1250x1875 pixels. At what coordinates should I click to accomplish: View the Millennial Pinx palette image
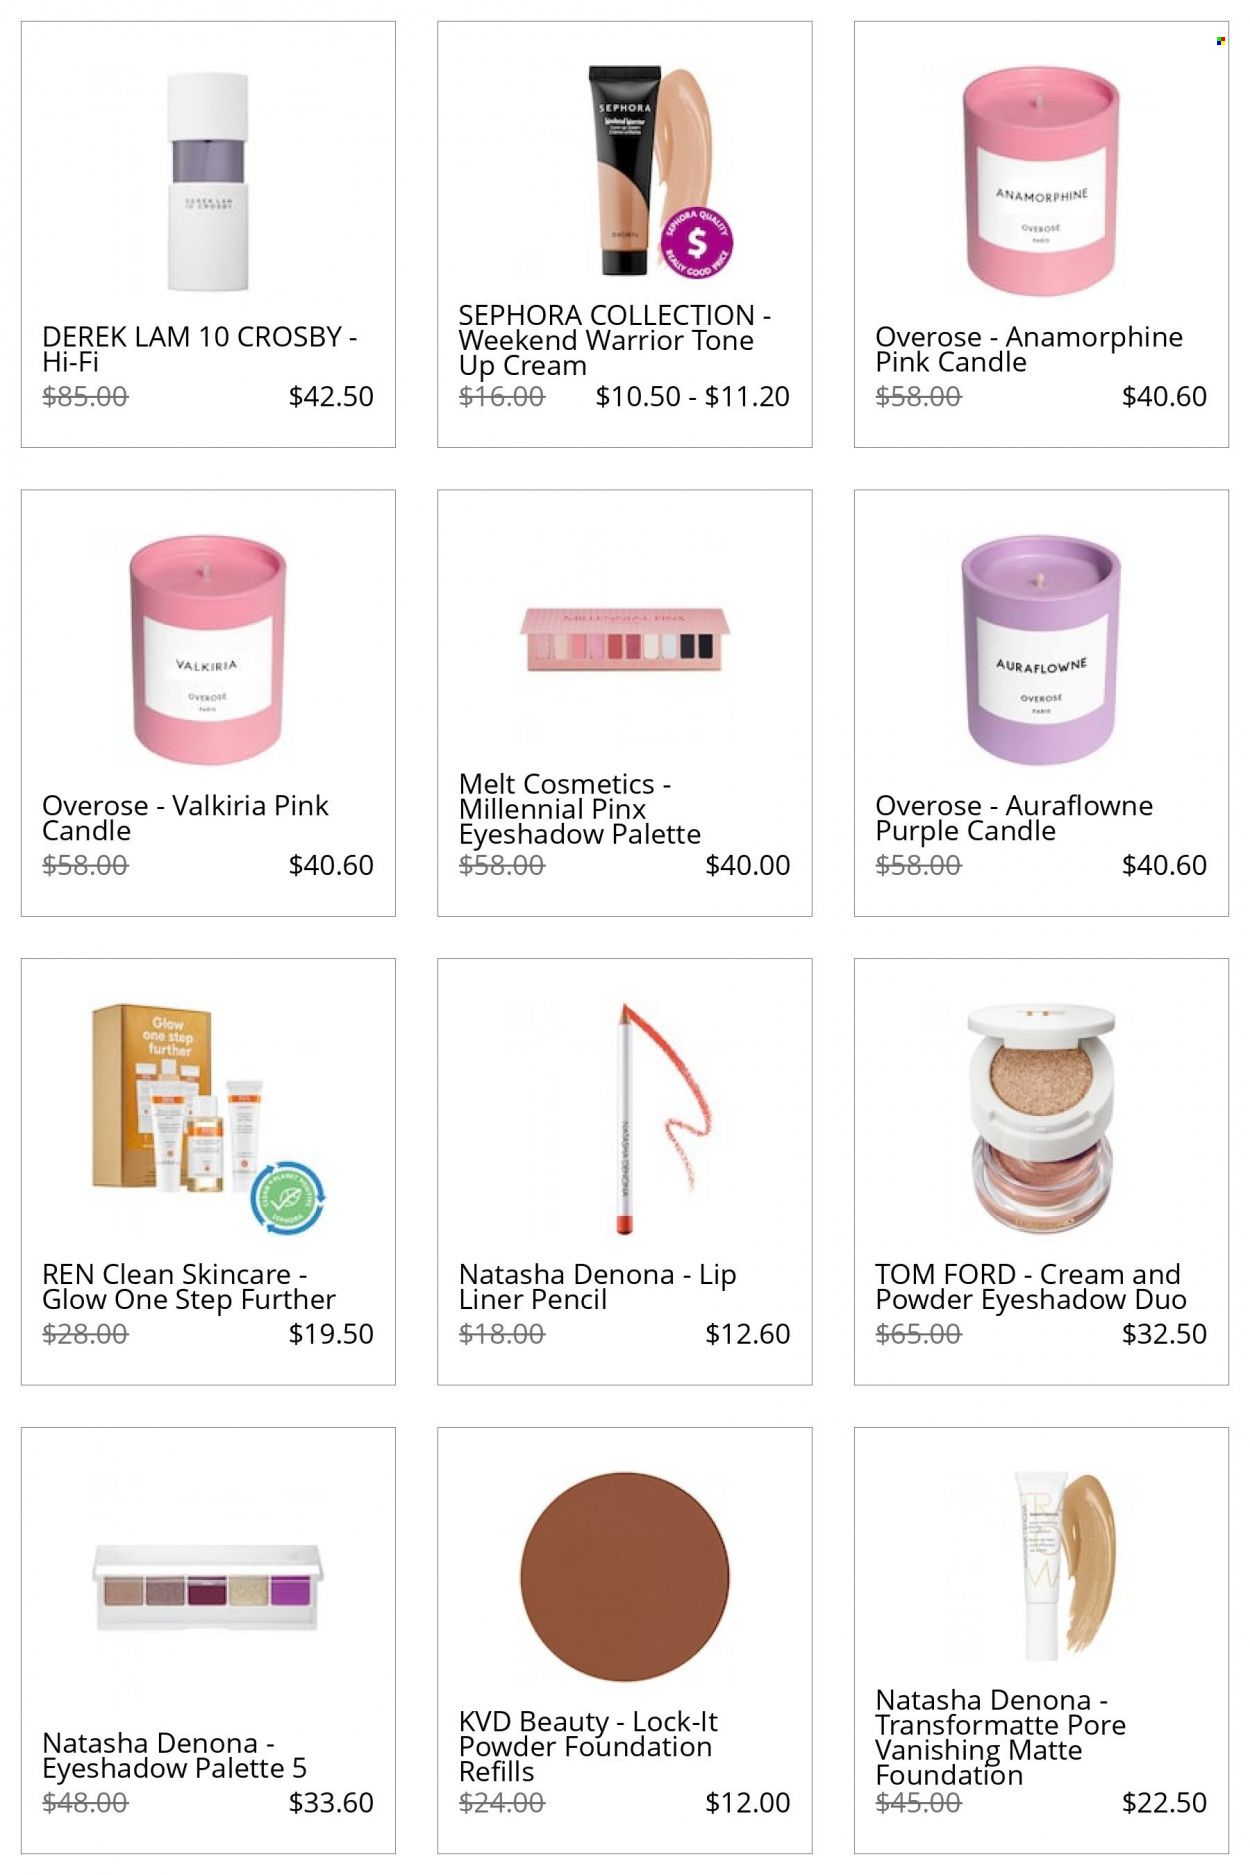click(624, 639)
